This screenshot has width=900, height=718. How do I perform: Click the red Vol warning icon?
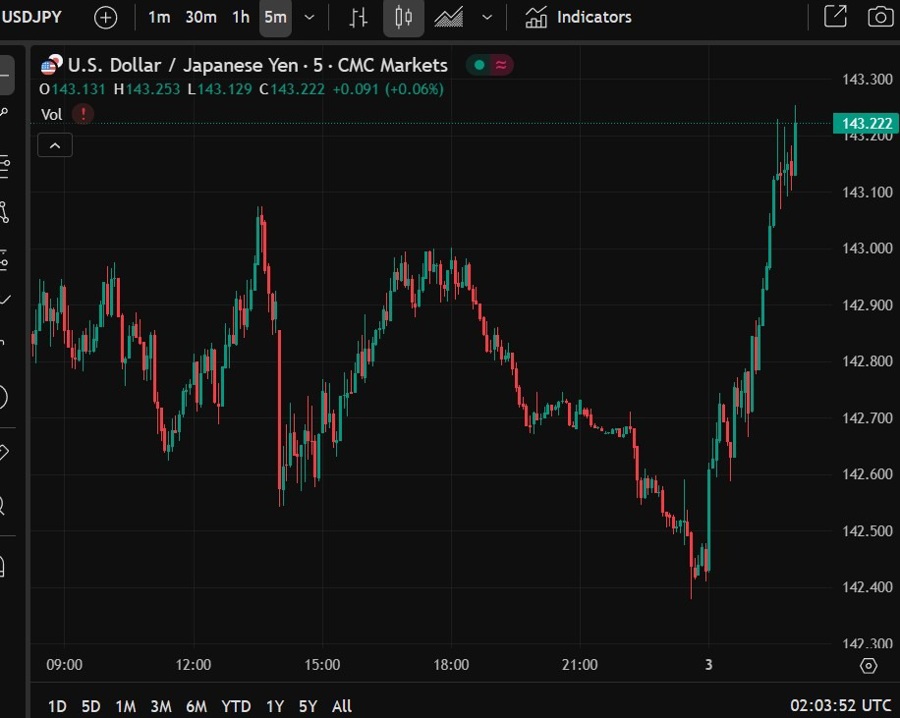82,114
